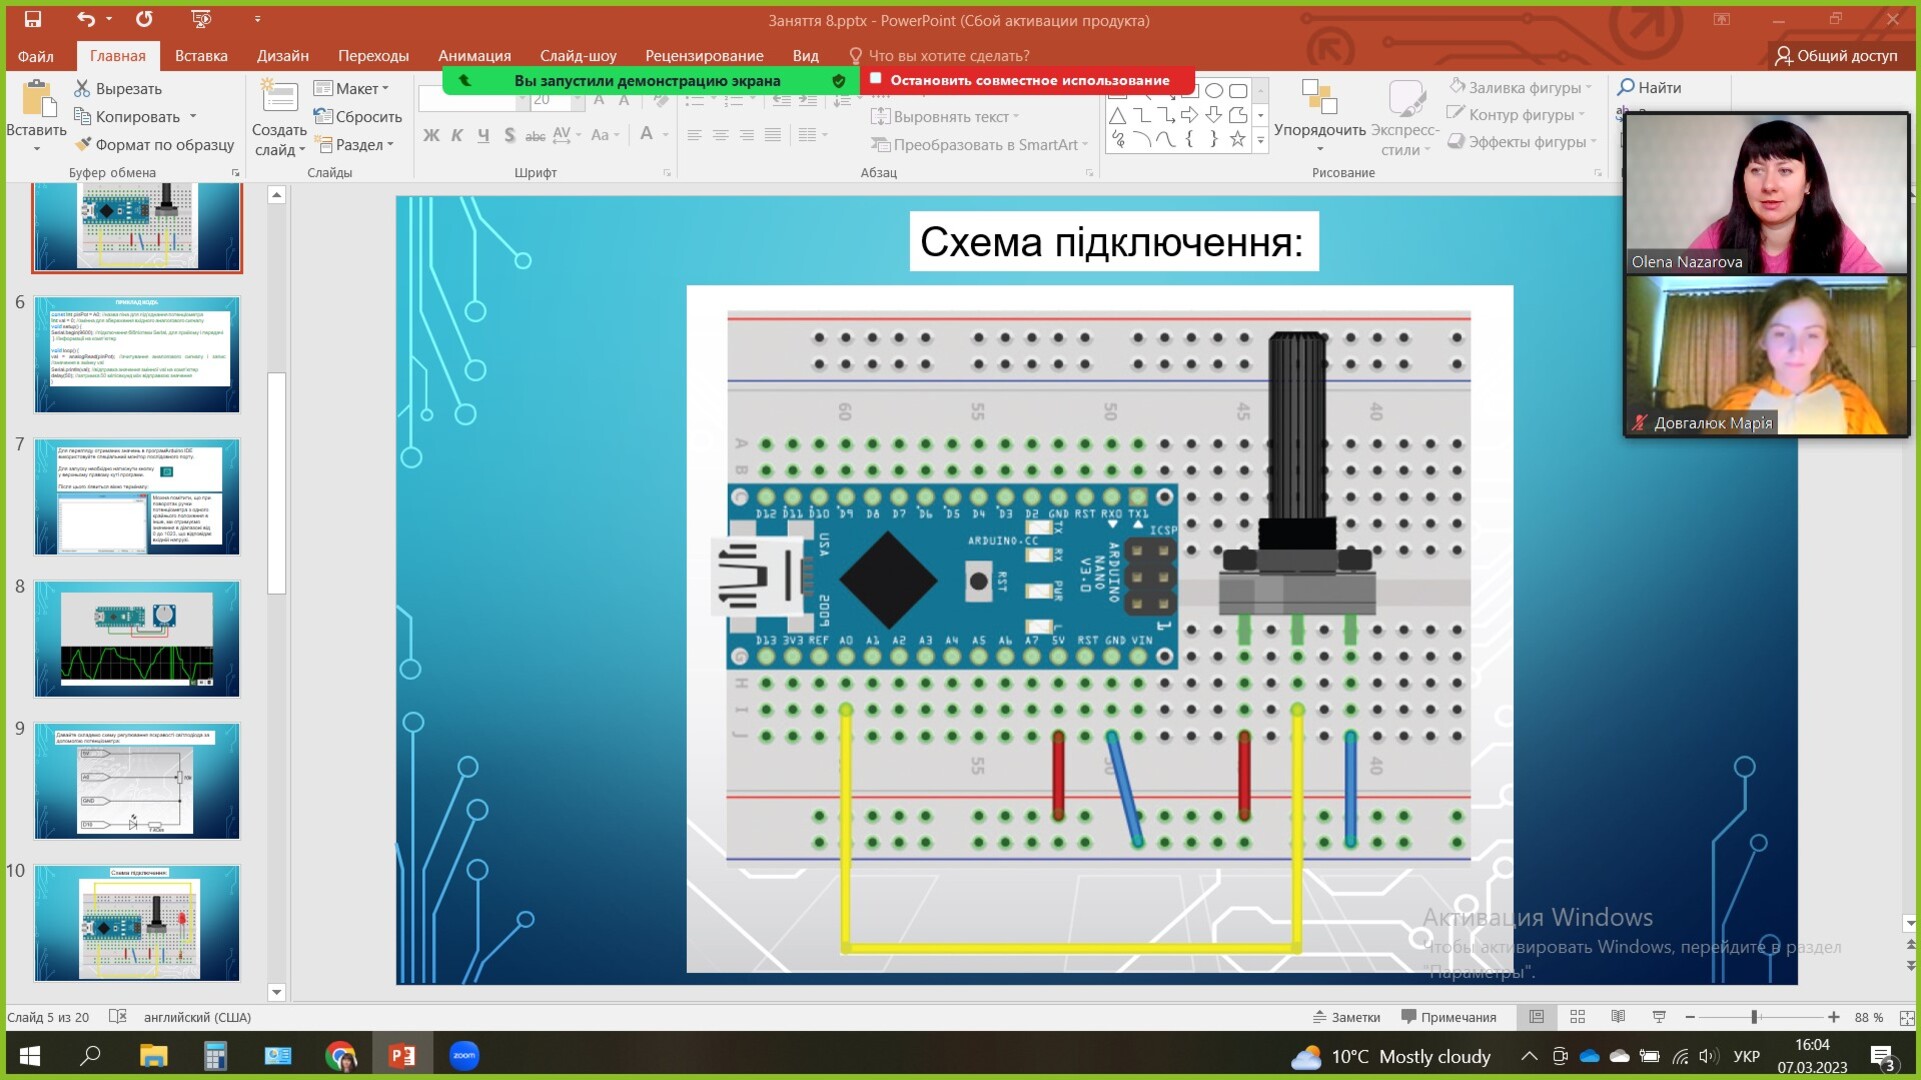This screenshot has width=1921, height=1080.
Task: Click the Save icon in quick access toolbar
Action: coord(33,19)
